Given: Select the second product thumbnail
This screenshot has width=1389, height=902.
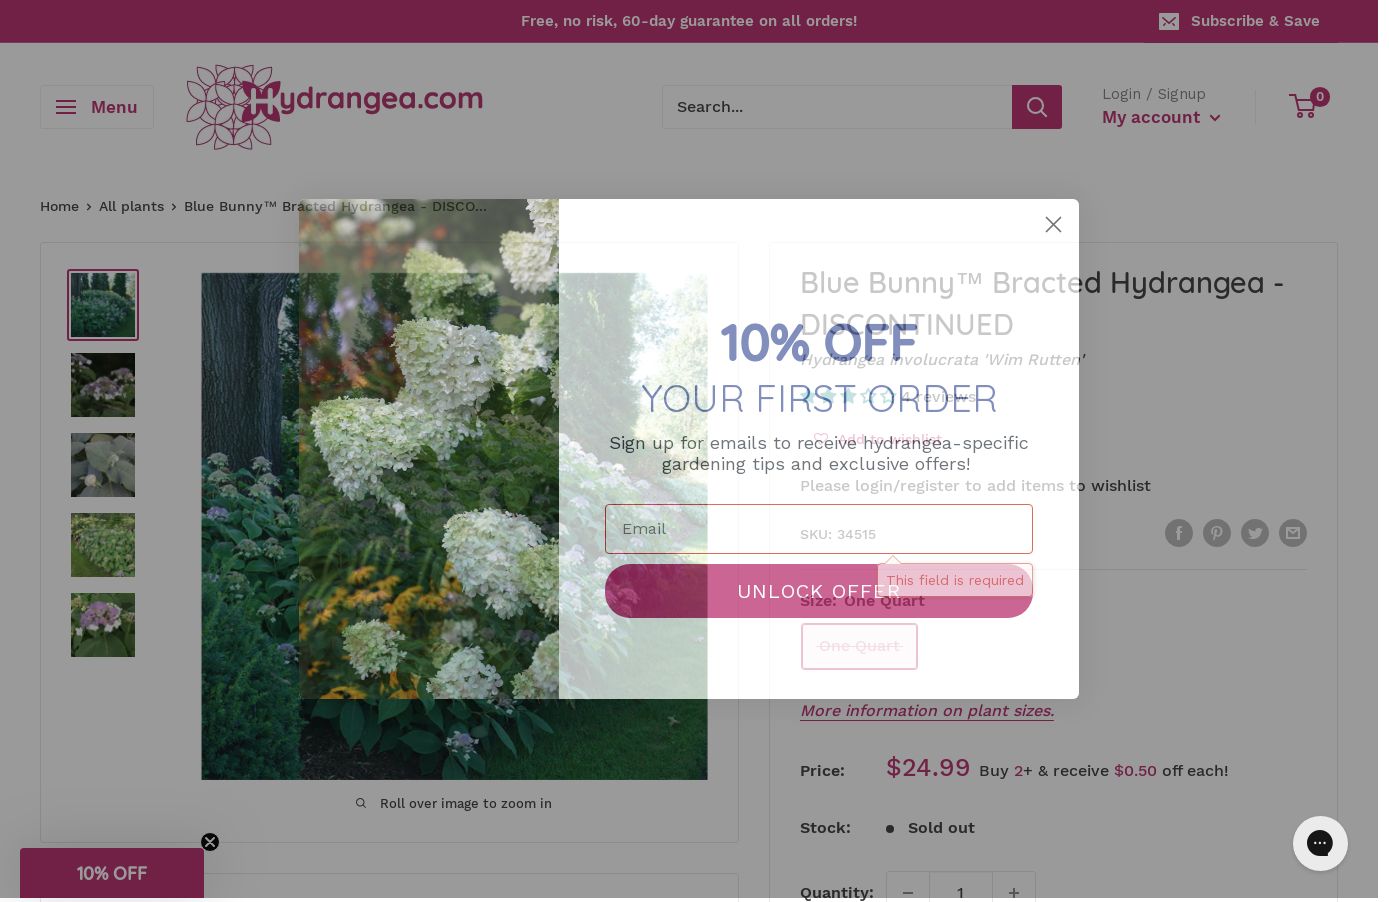Looking at the screenshot, I should 103,385.
